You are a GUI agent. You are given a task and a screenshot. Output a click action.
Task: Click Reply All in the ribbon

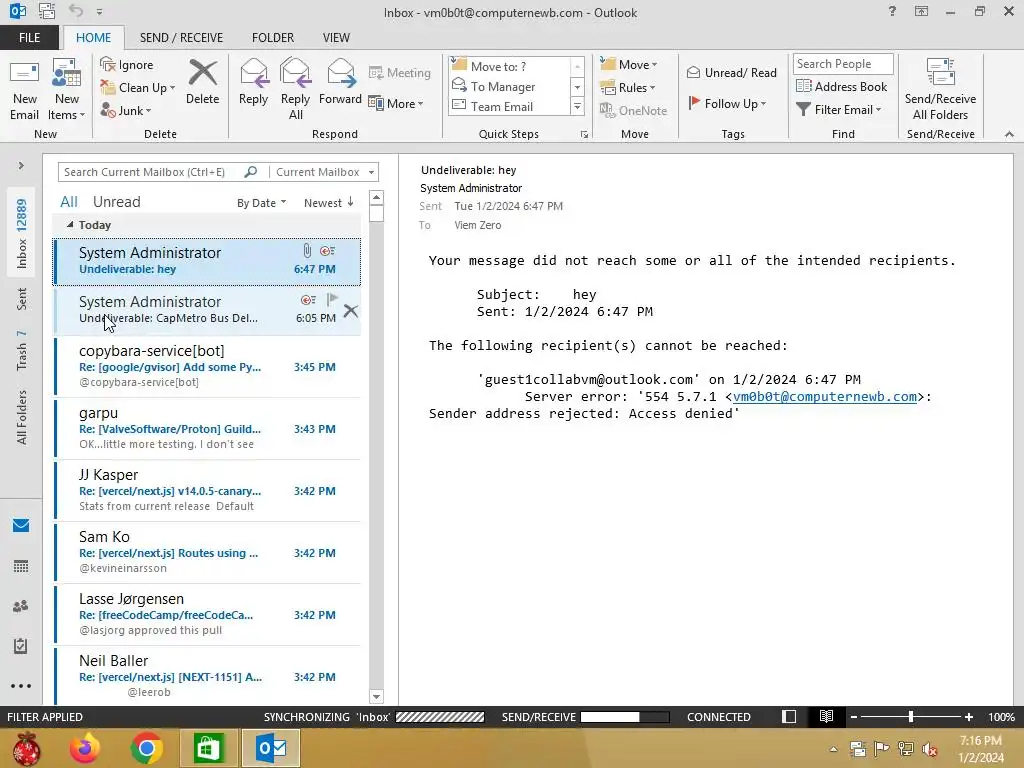pyautogui.click(x=295, y=89)
